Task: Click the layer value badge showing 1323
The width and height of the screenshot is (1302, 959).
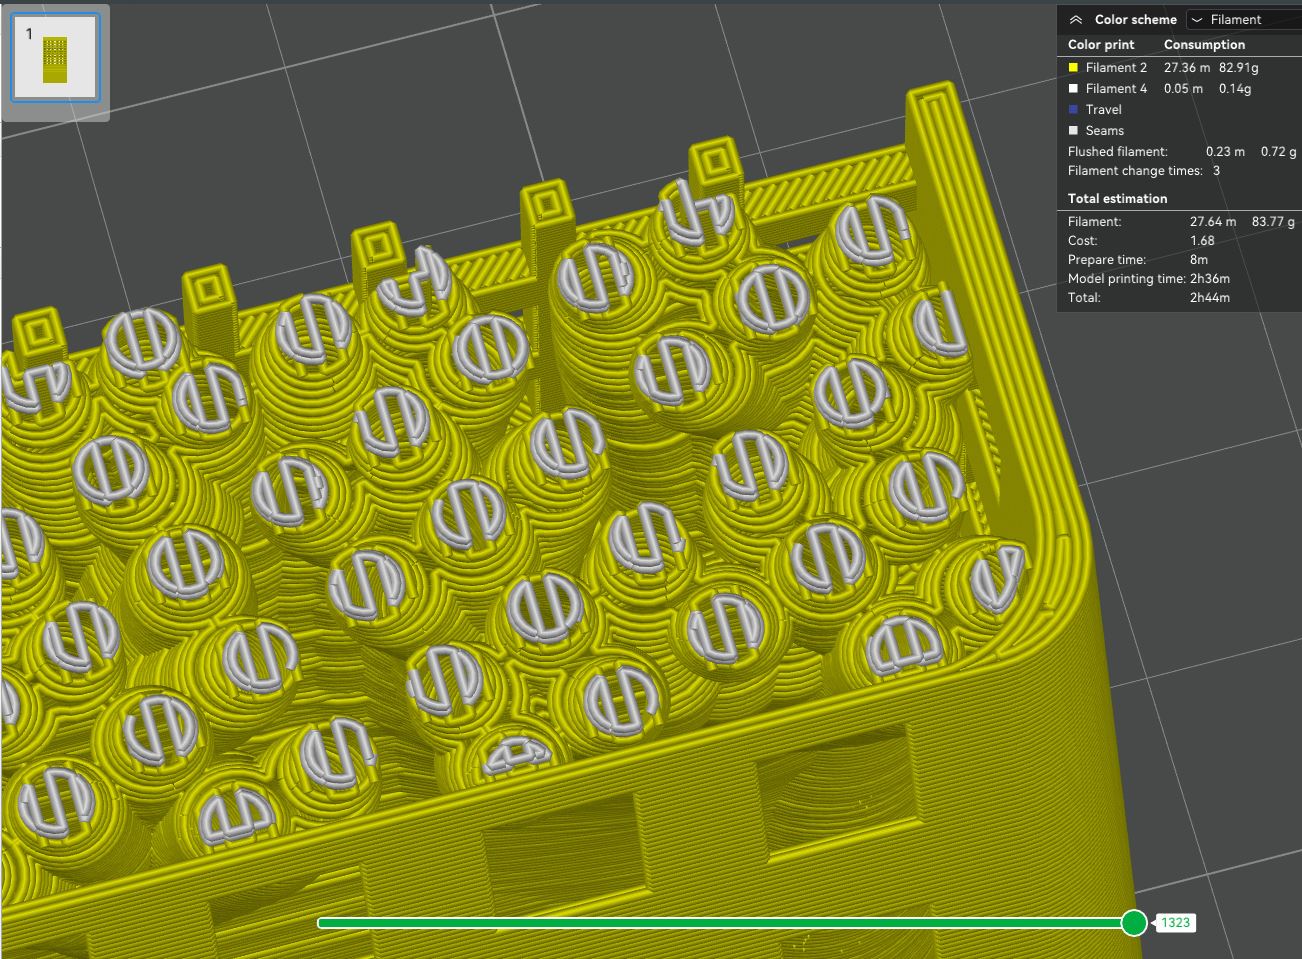Action: coord(1178,924)
